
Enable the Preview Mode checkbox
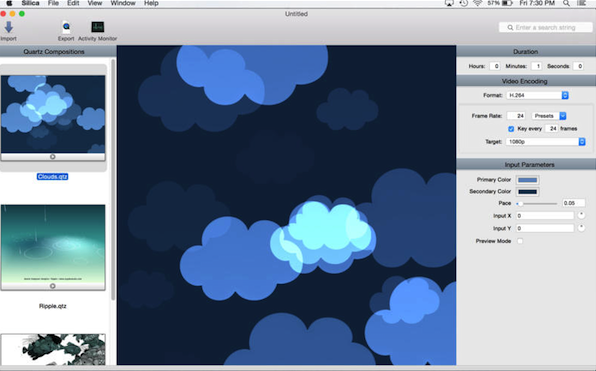pos(520,241)
